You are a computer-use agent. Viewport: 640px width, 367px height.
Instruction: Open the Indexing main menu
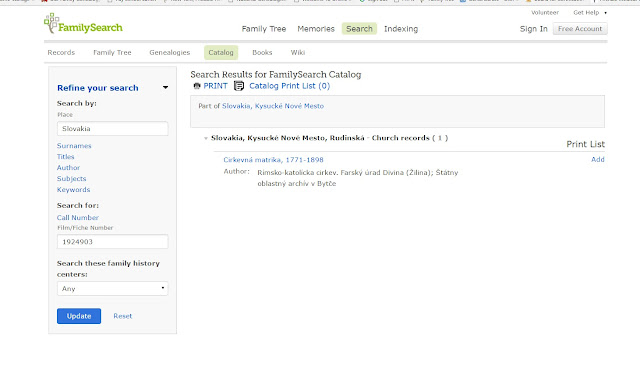pos(401,29)
